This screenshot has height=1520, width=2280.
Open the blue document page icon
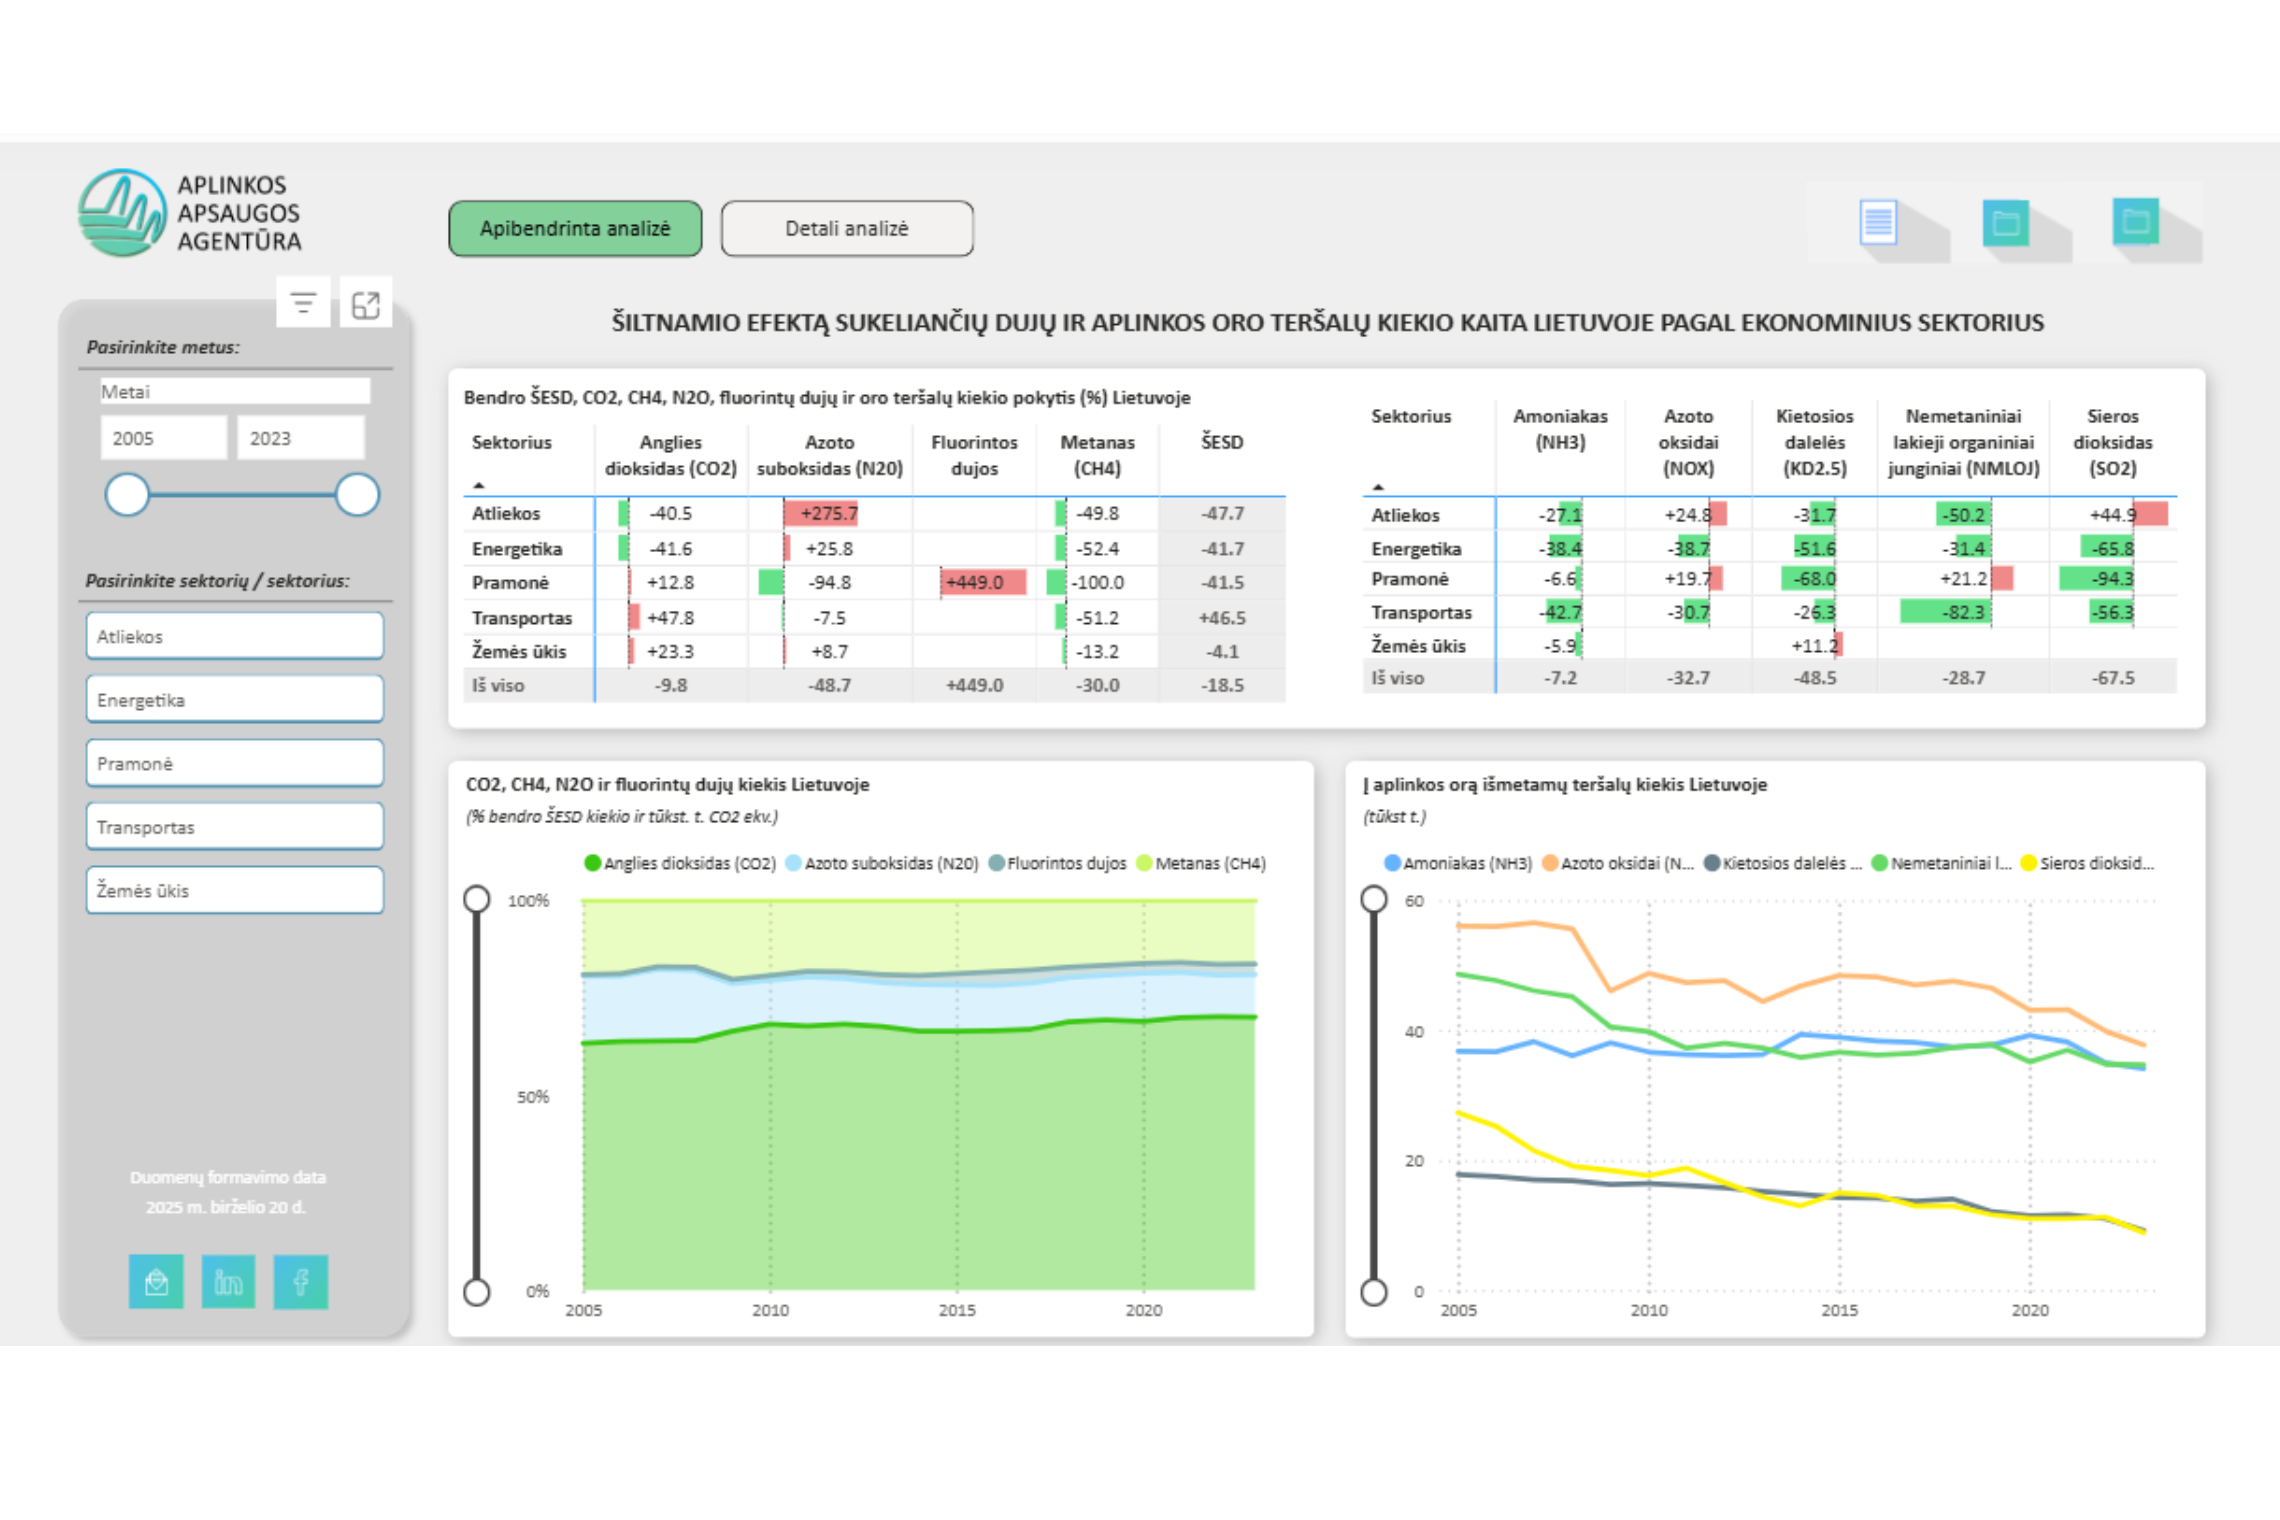(x=1877, y=222)
